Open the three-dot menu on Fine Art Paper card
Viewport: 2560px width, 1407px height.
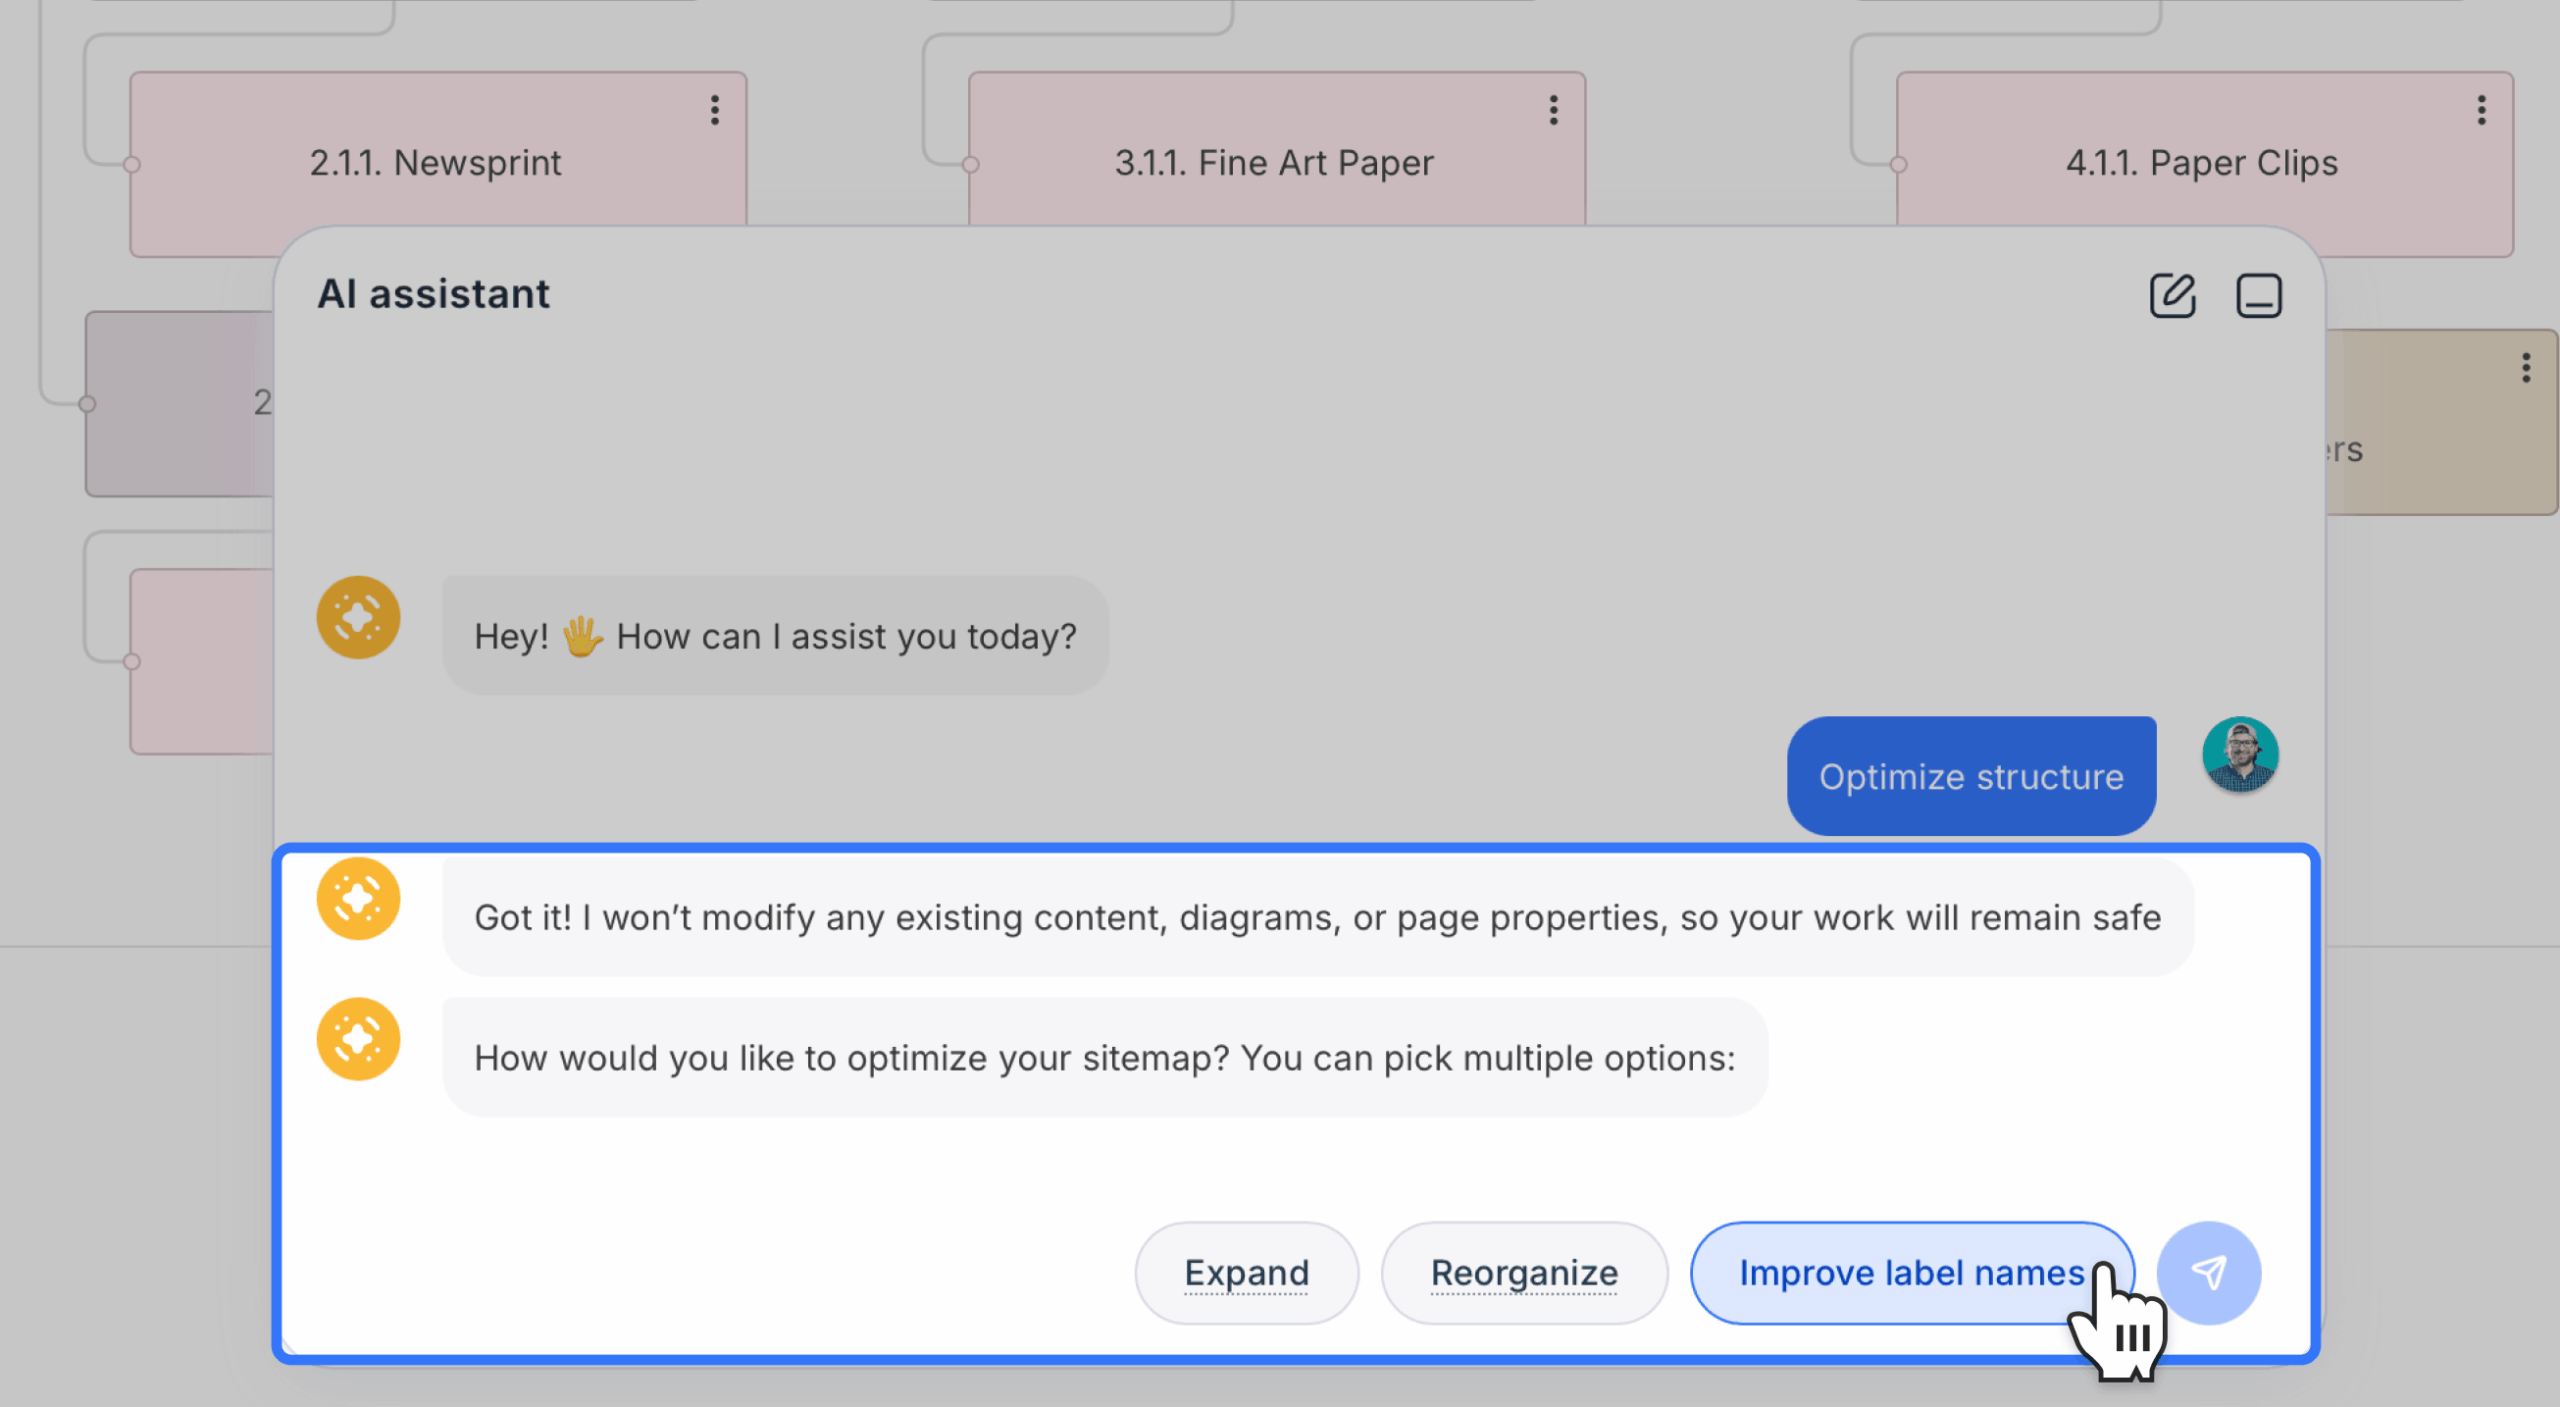pyautogui.click(x=1553, y=110)
